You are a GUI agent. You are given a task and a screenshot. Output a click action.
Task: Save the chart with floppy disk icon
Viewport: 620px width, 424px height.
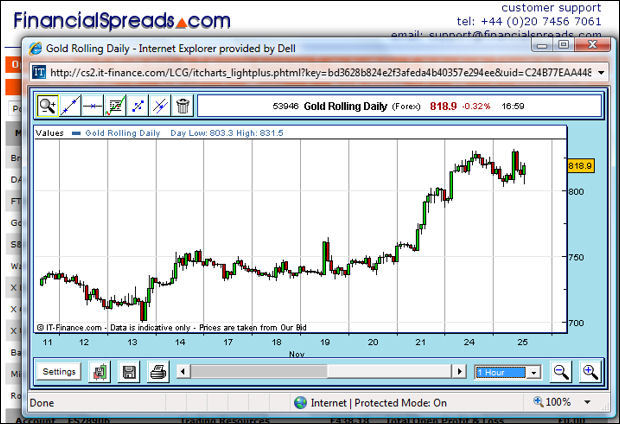pyautogui.click(x=129, y=372)
